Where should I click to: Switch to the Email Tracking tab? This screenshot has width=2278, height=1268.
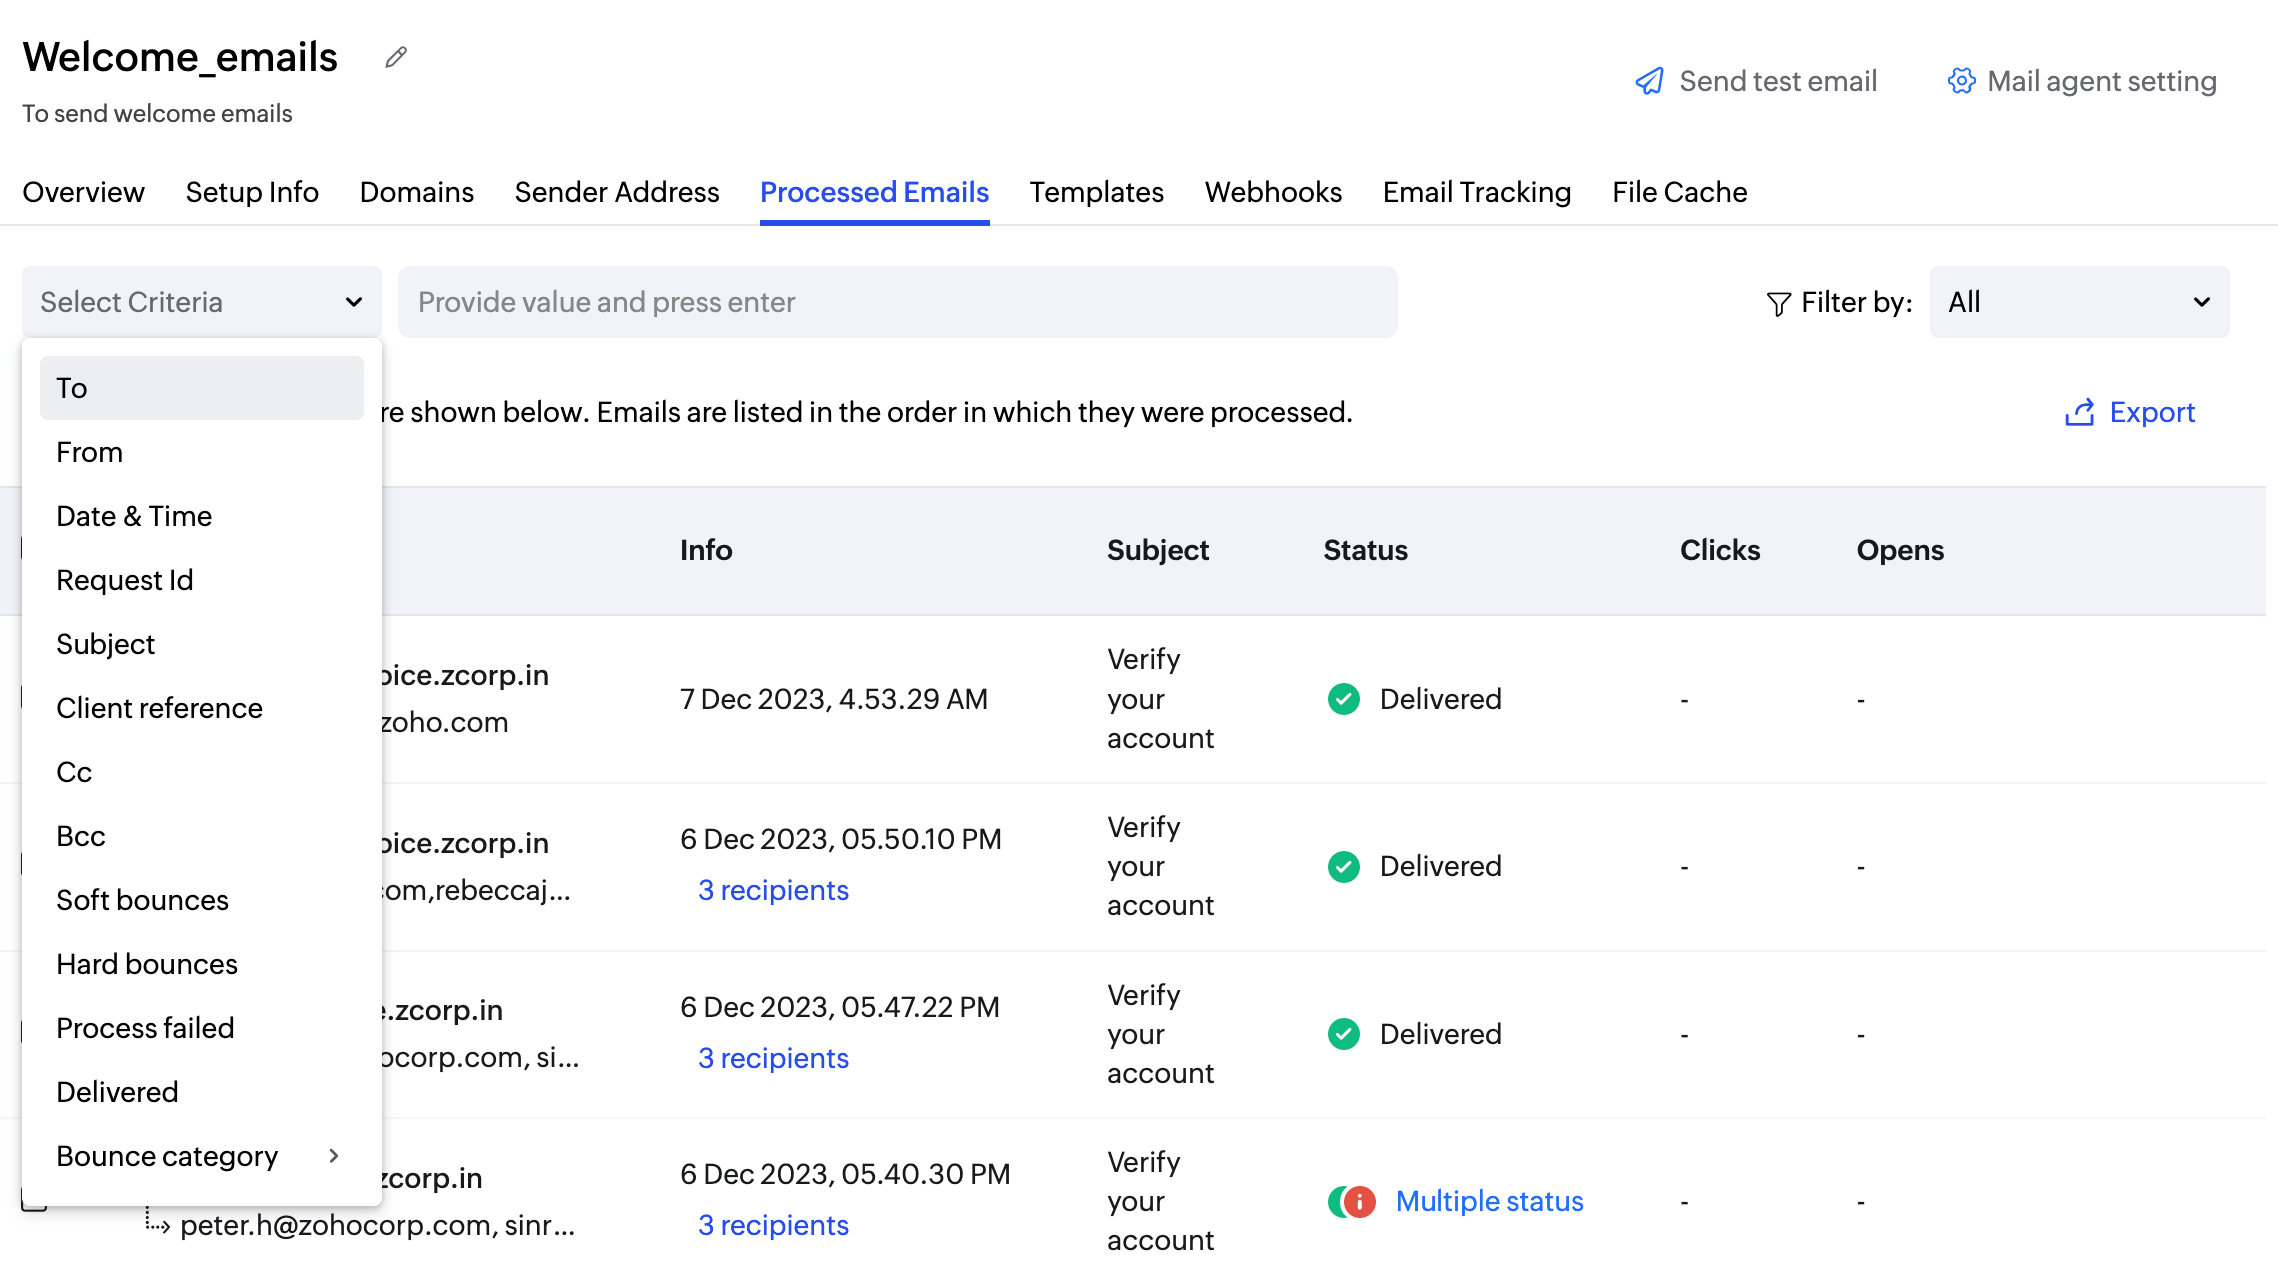click(x=1477, y=192)
